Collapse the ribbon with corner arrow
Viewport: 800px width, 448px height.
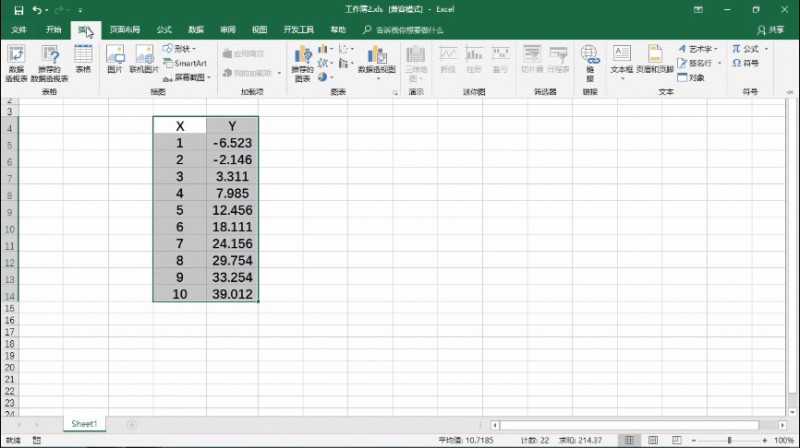(x=790, y=92)
